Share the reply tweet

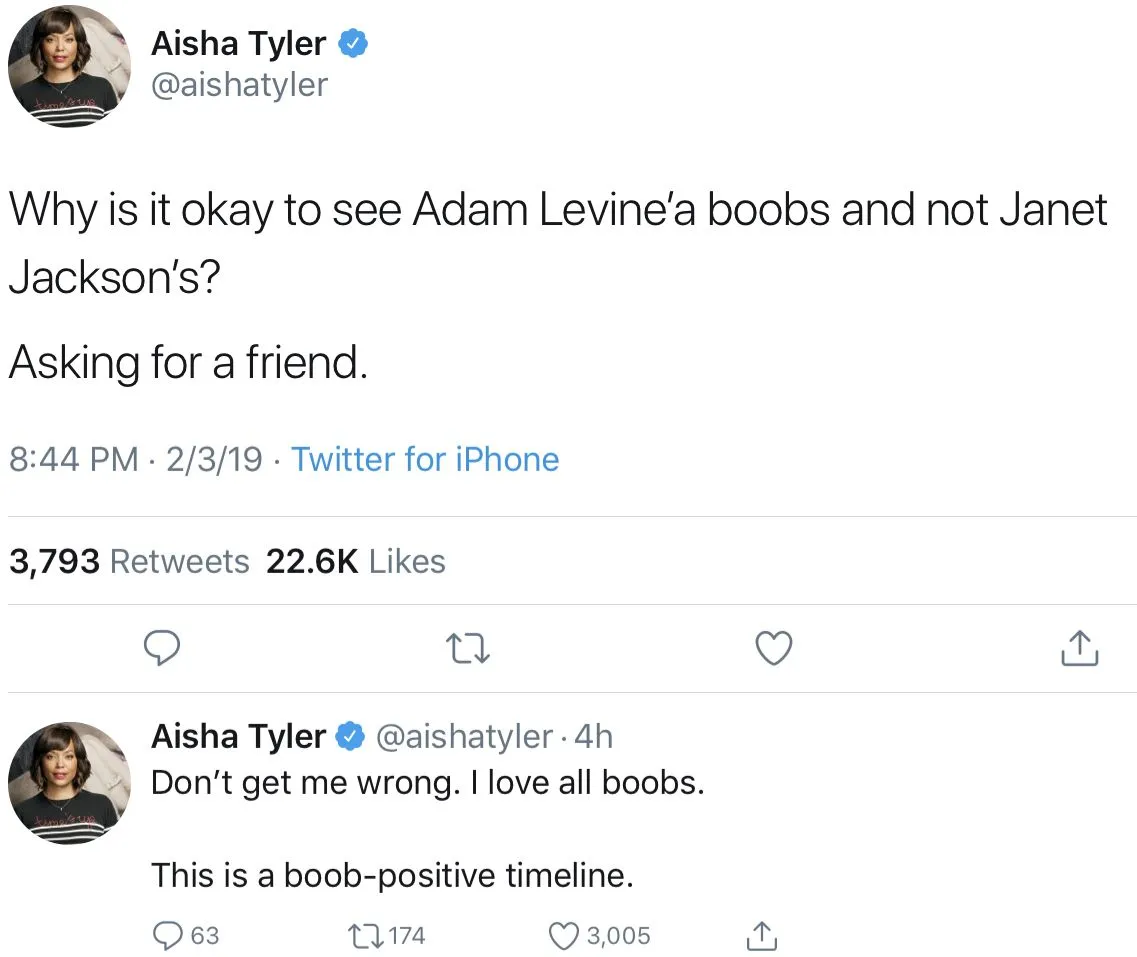coord(761,934)
